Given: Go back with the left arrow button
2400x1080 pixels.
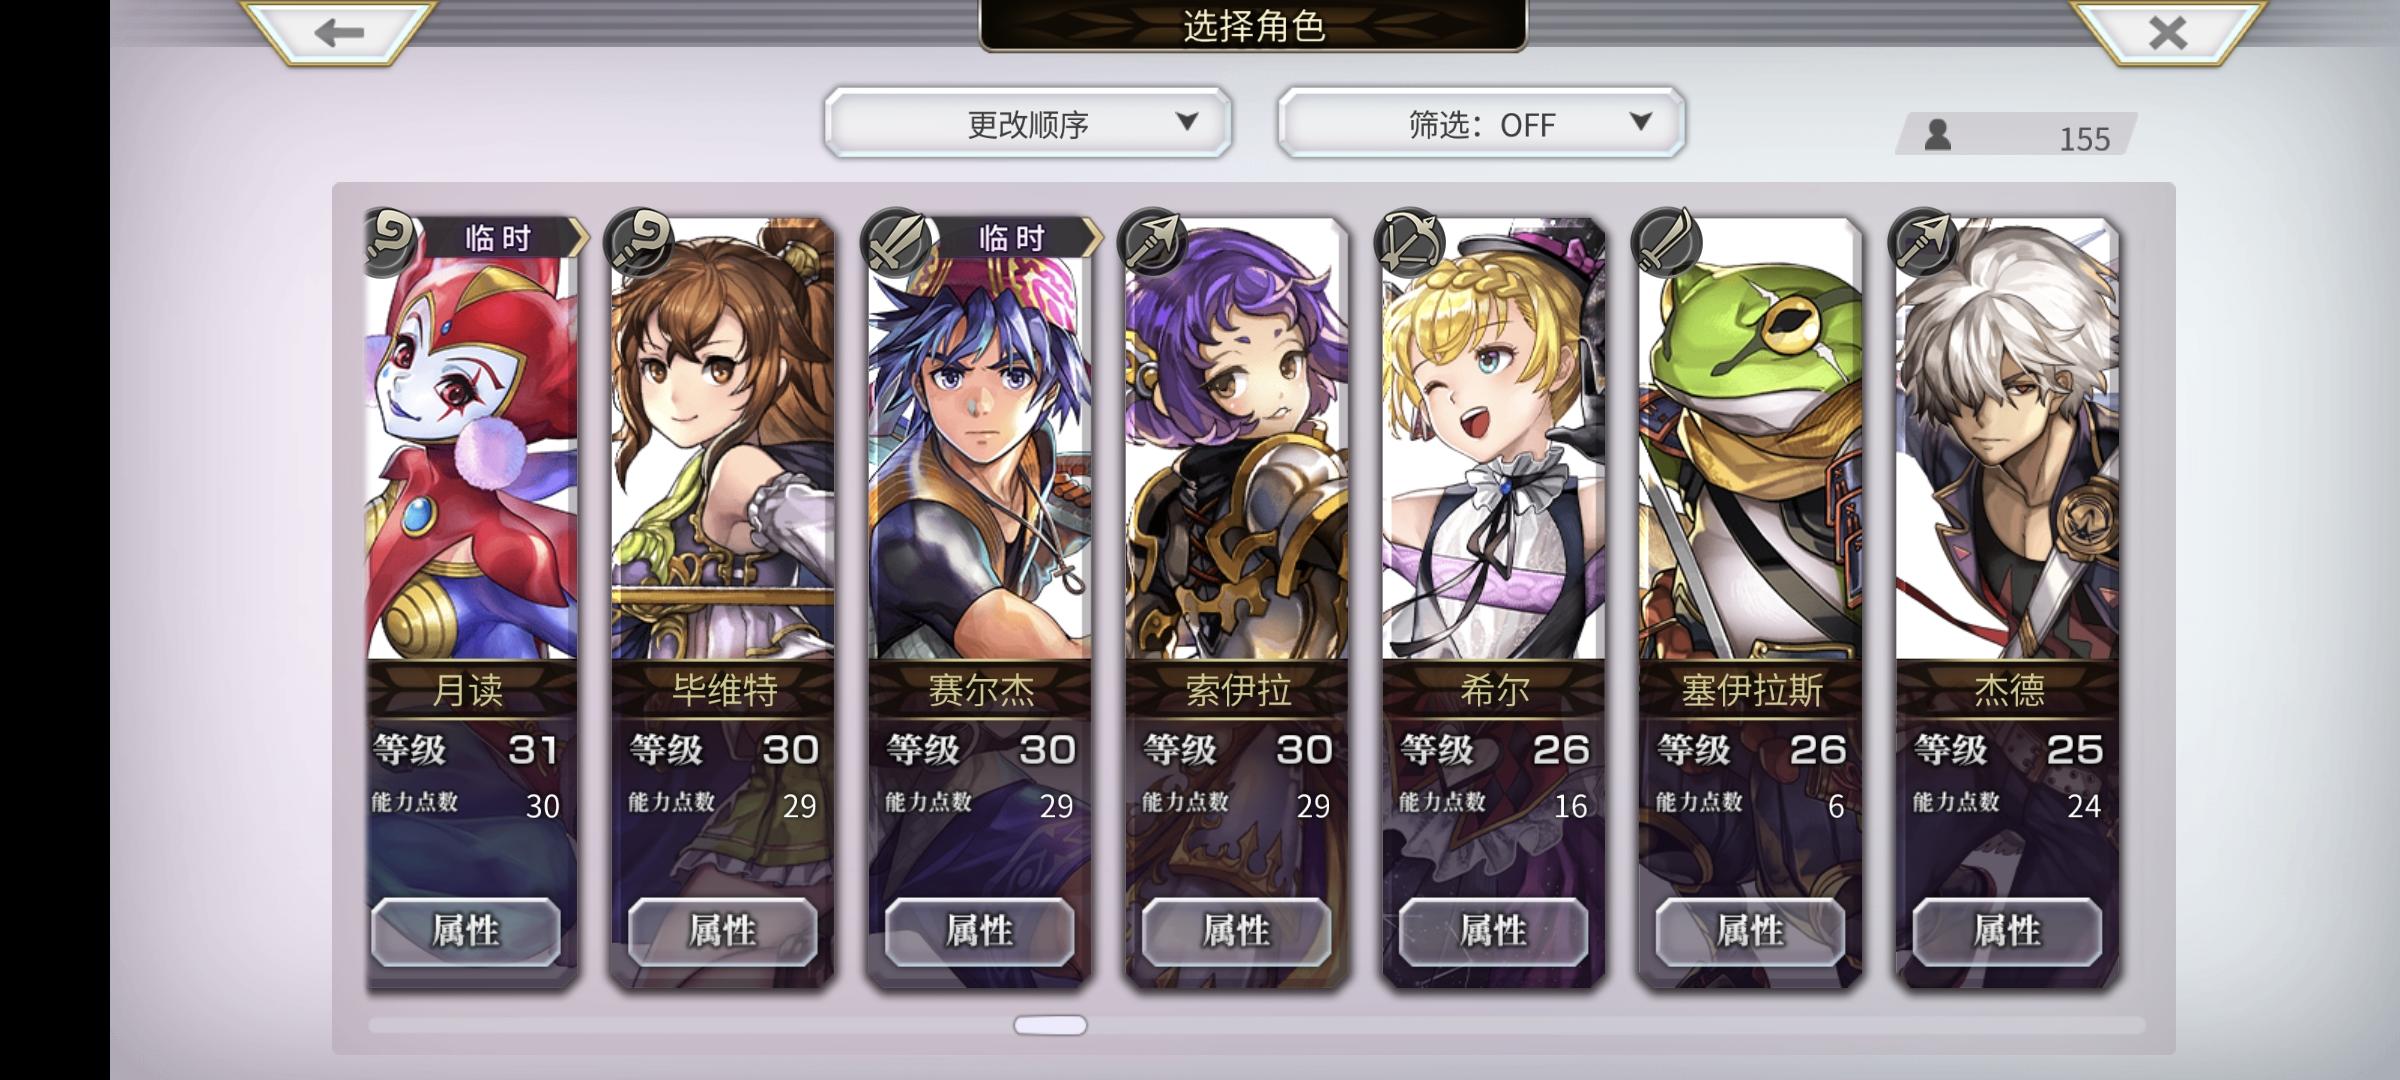Looking at the screenshot, I should tap(338, 33).
